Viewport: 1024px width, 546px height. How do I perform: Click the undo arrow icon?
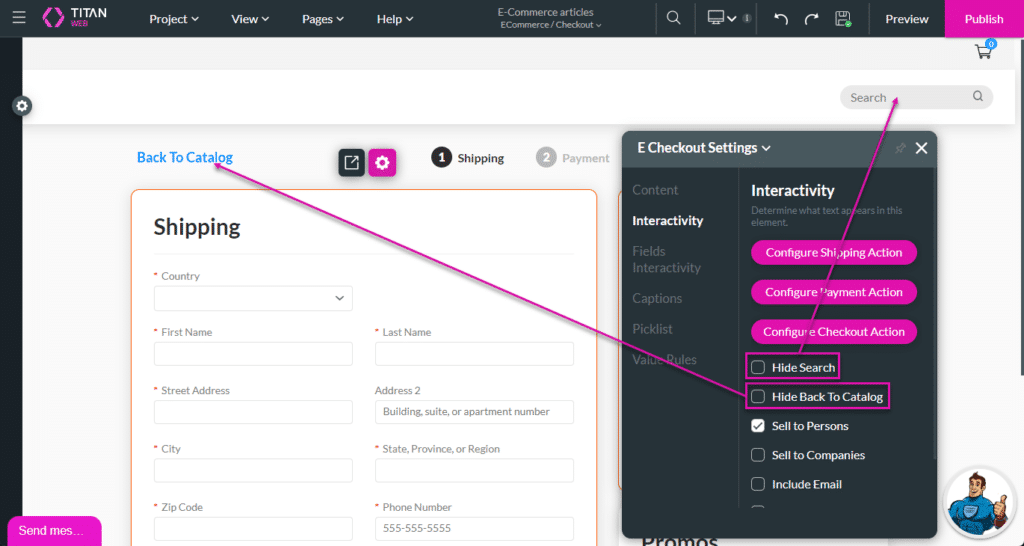[x=781, y=18]
